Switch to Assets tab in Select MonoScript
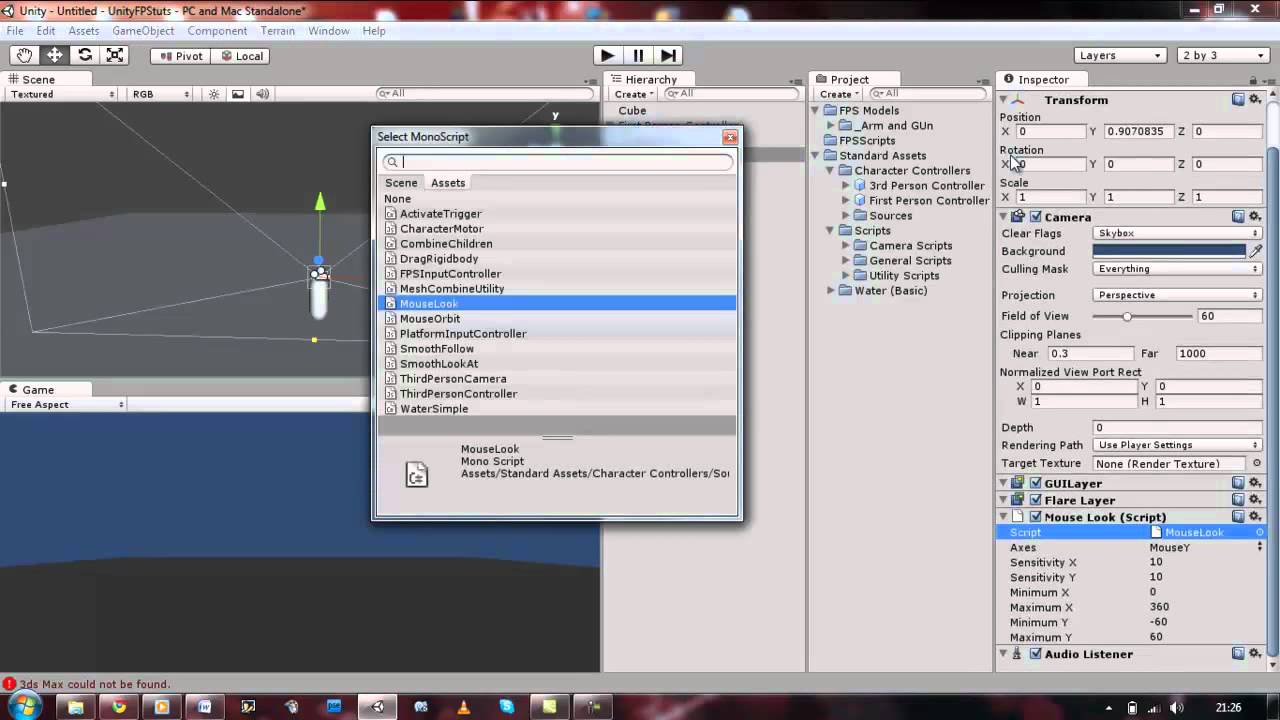Viewport: 1280px width, 720px height. click(448, 183)
